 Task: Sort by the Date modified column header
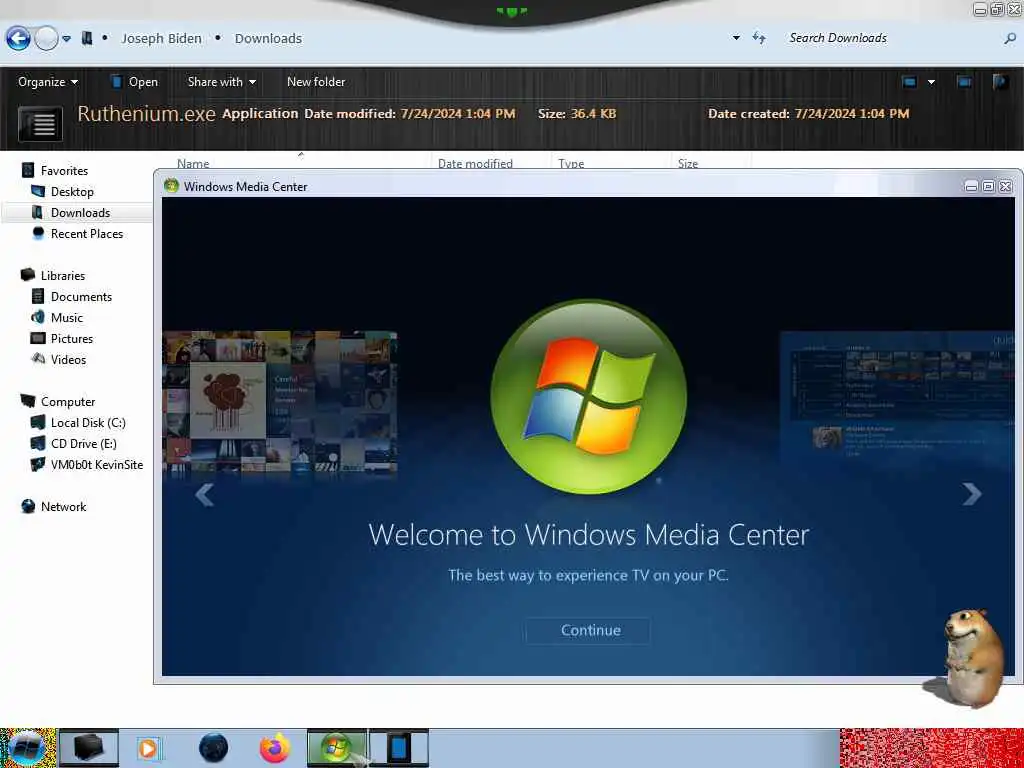click(x=475, y=163)
